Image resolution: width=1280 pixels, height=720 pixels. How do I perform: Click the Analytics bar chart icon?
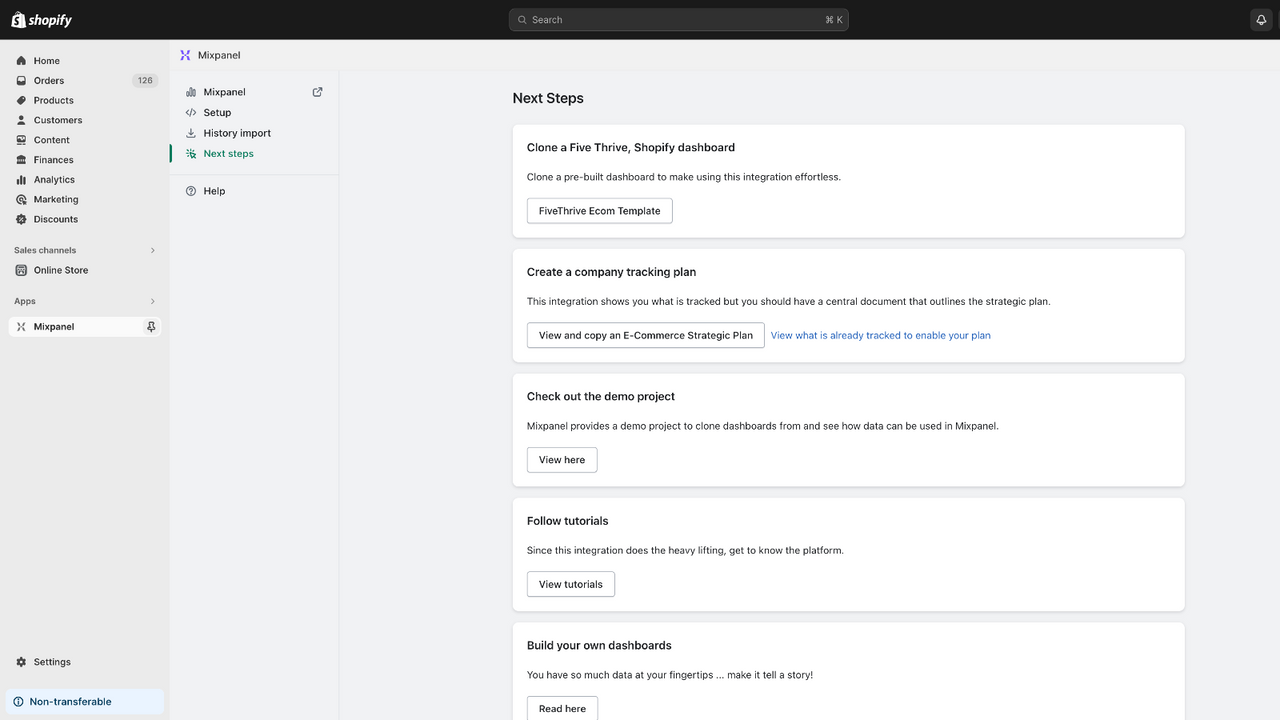21,180
